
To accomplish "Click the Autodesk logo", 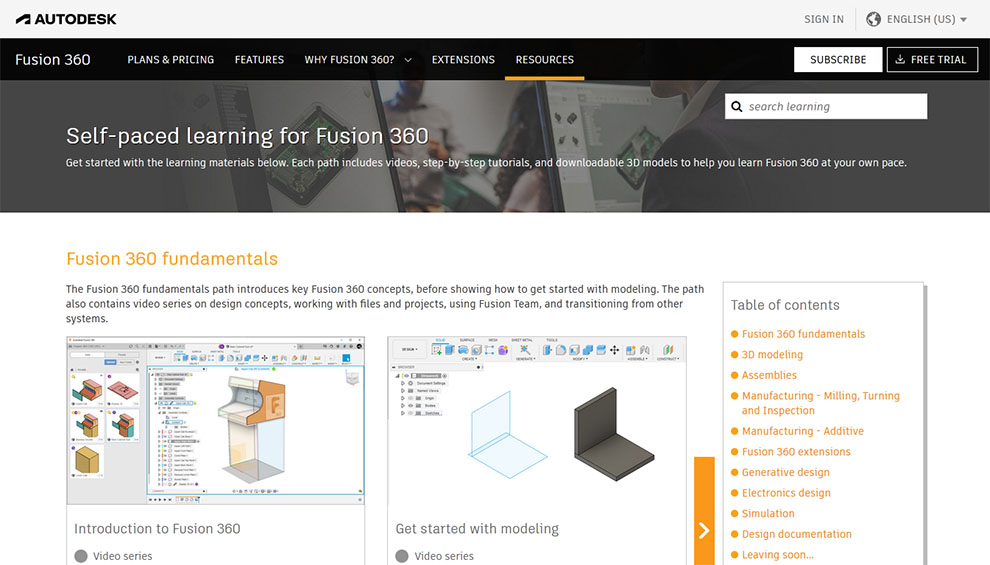I will [66, 19].
